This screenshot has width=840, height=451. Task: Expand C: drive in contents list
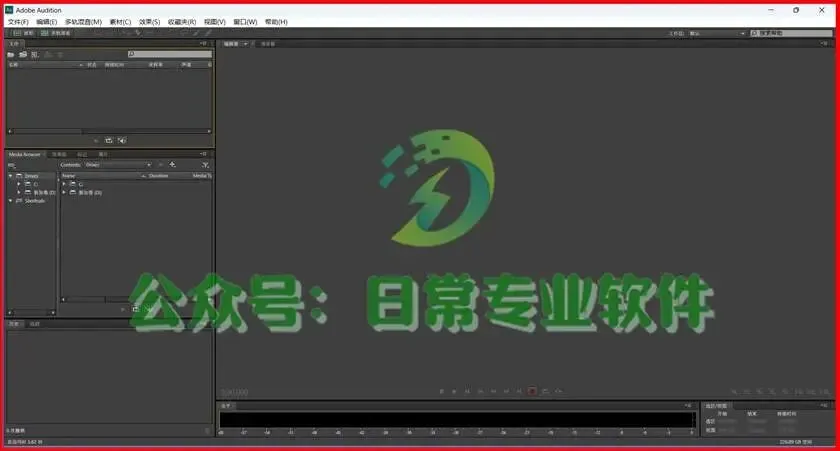[x=64, y=184]
